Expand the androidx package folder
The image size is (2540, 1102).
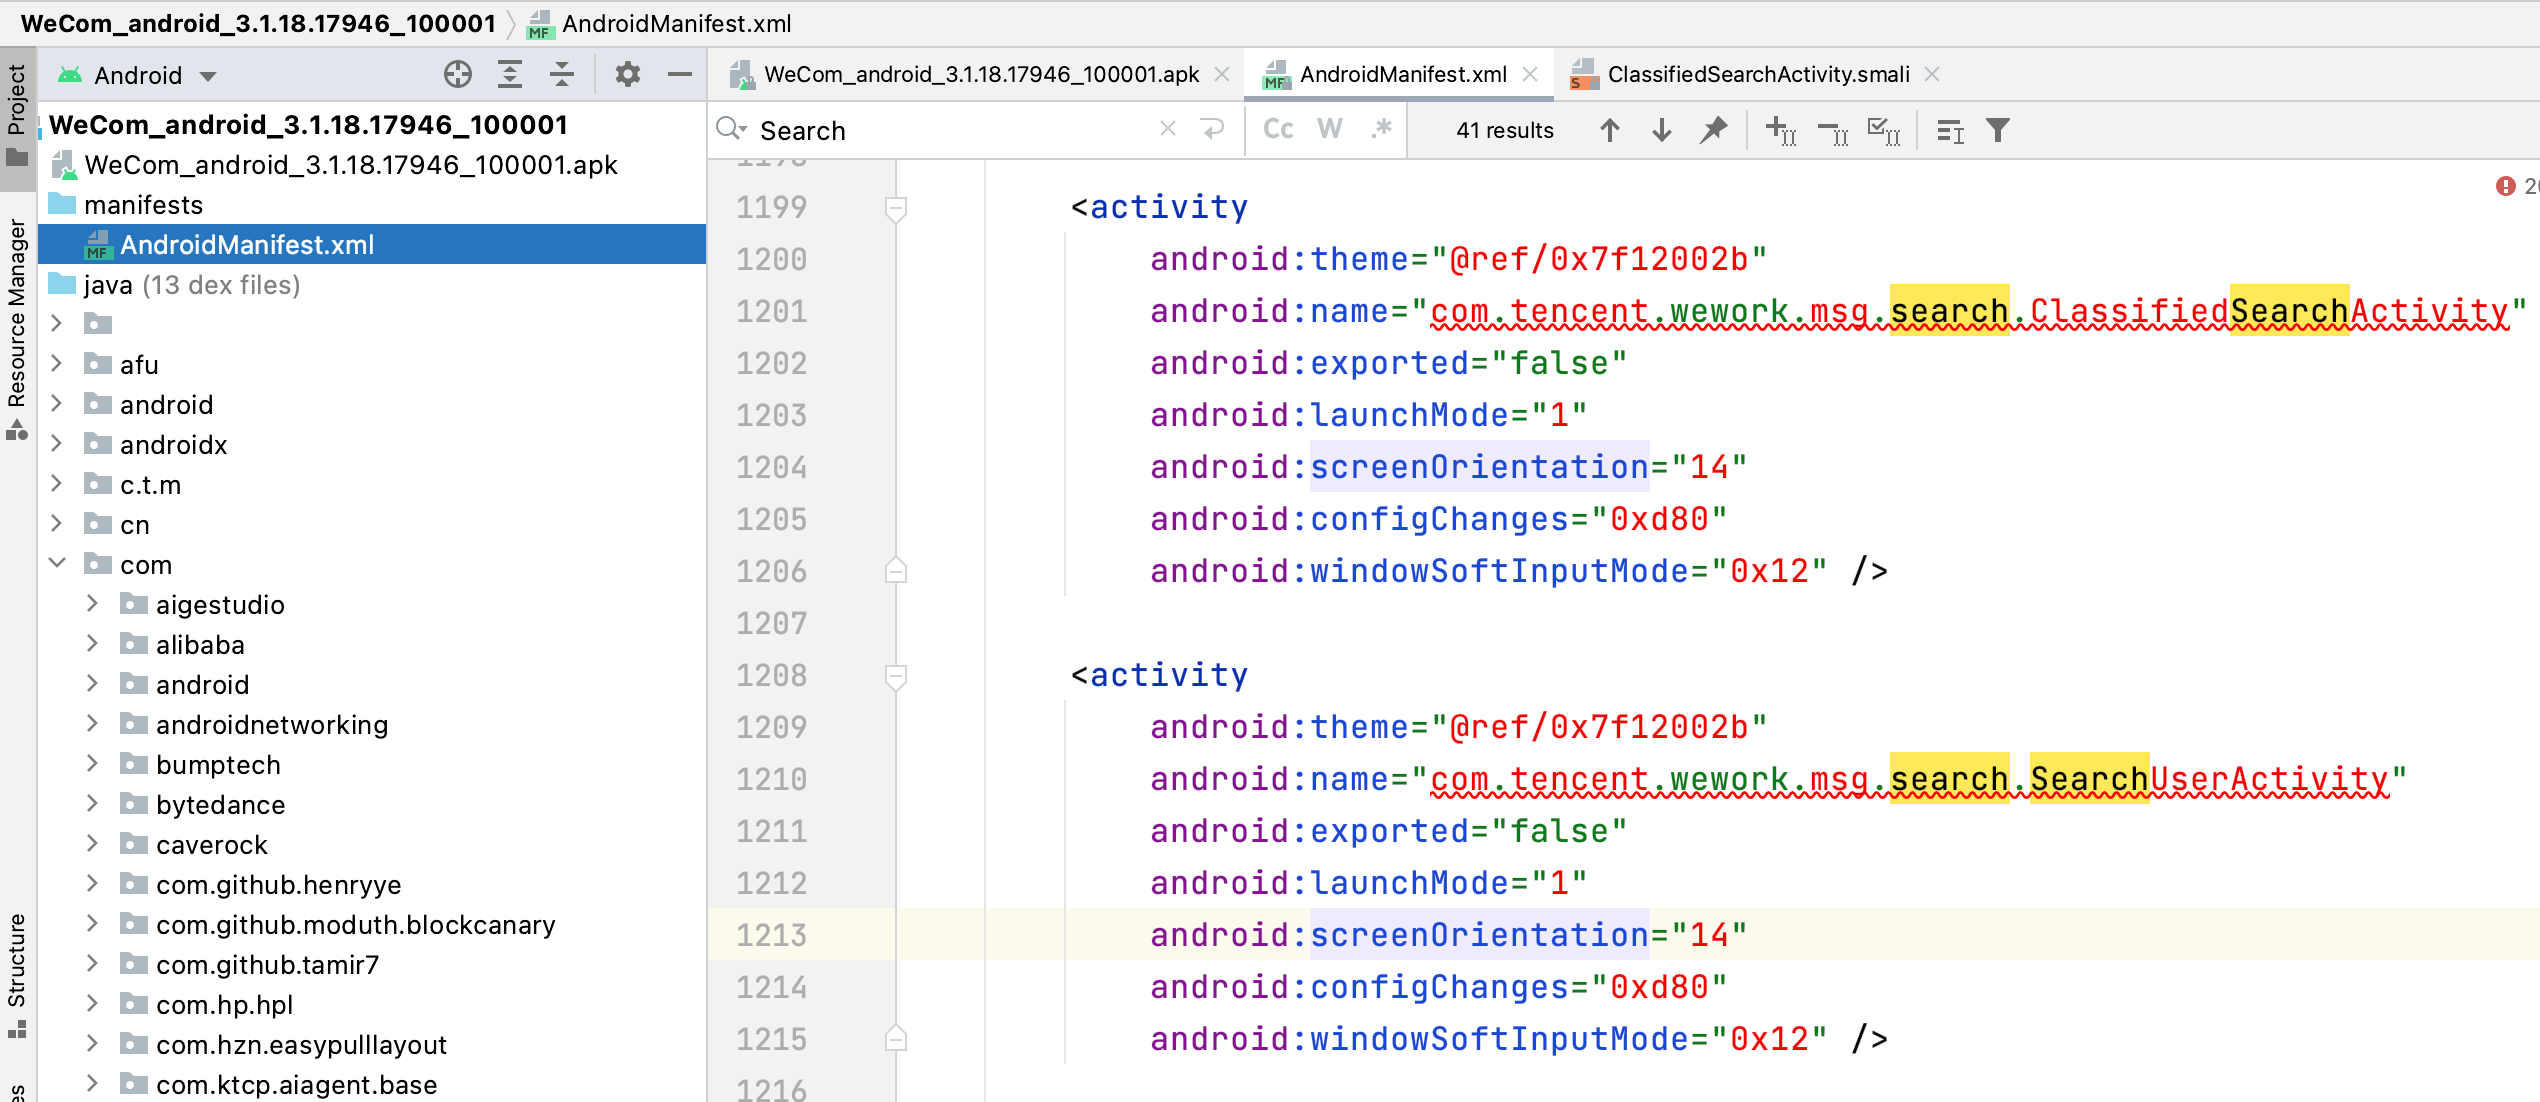tap(57, 444)
